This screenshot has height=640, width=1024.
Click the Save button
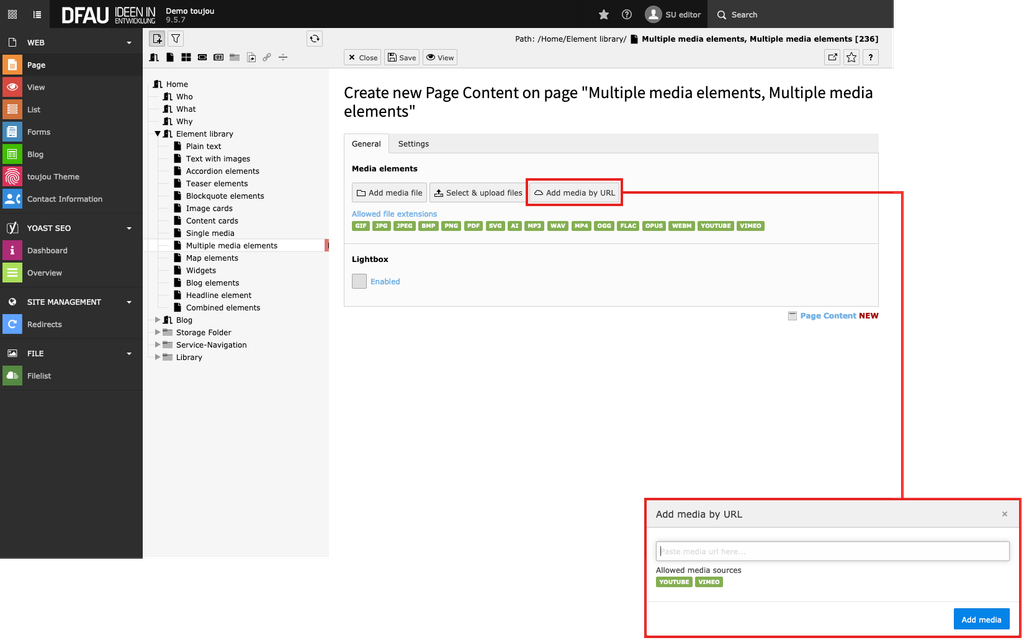(401, 58)
